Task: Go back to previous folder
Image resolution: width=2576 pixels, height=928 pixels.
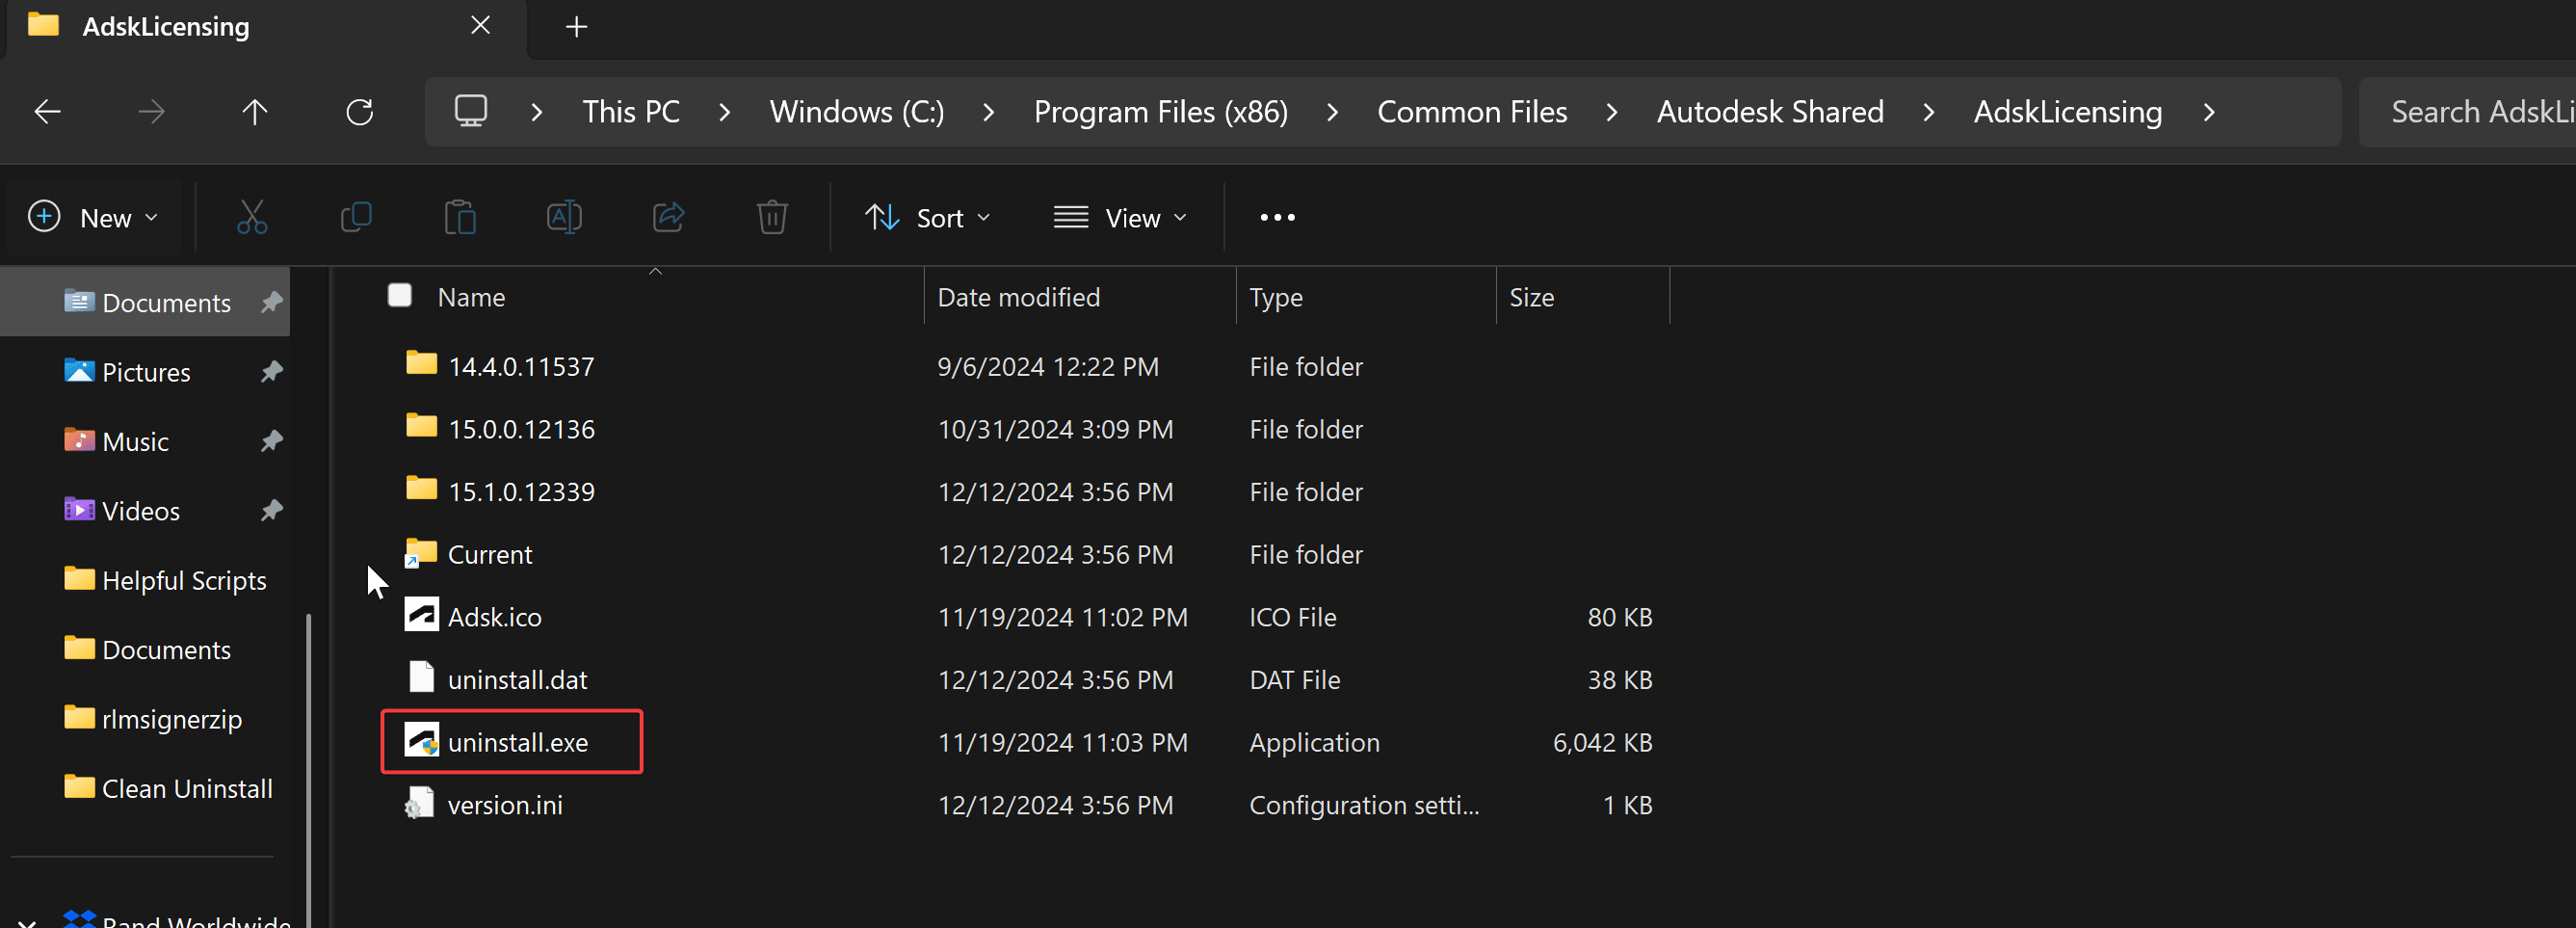Action: pos(48,112)
